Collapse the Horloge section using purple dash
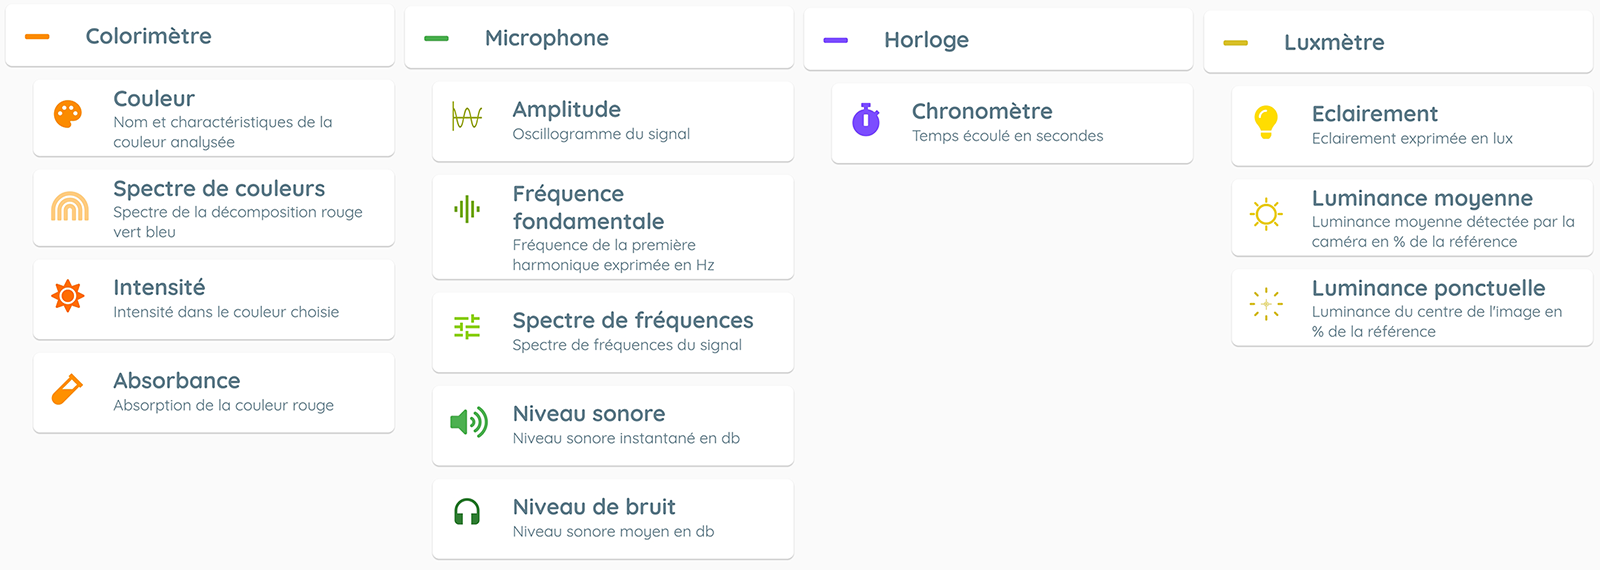Screen dimensions: 1600x570 click(x=836, y=41)
